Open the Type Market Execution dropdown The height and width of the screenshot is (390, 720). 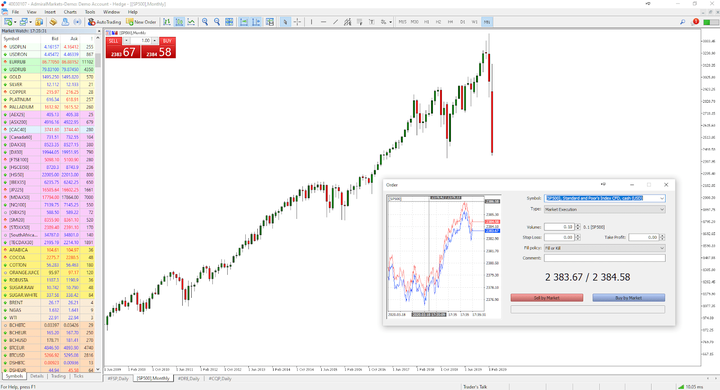605,209
